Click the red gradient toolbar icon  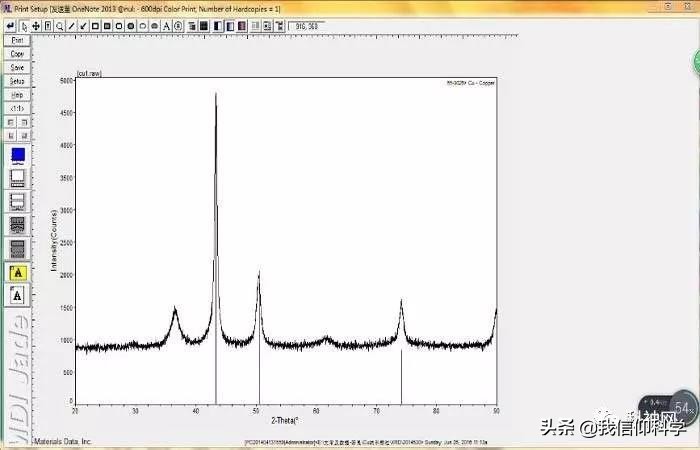tap(242, 26)
